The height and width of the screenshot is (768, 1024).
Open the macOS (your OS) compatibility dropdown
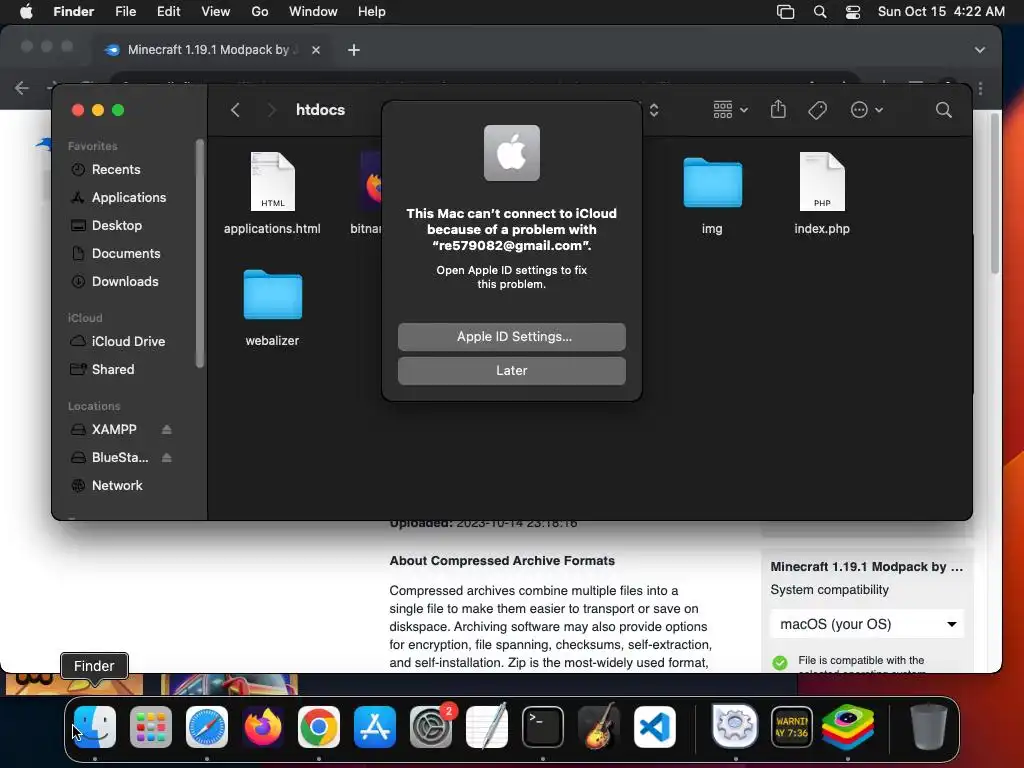click(x=867, y=625)
